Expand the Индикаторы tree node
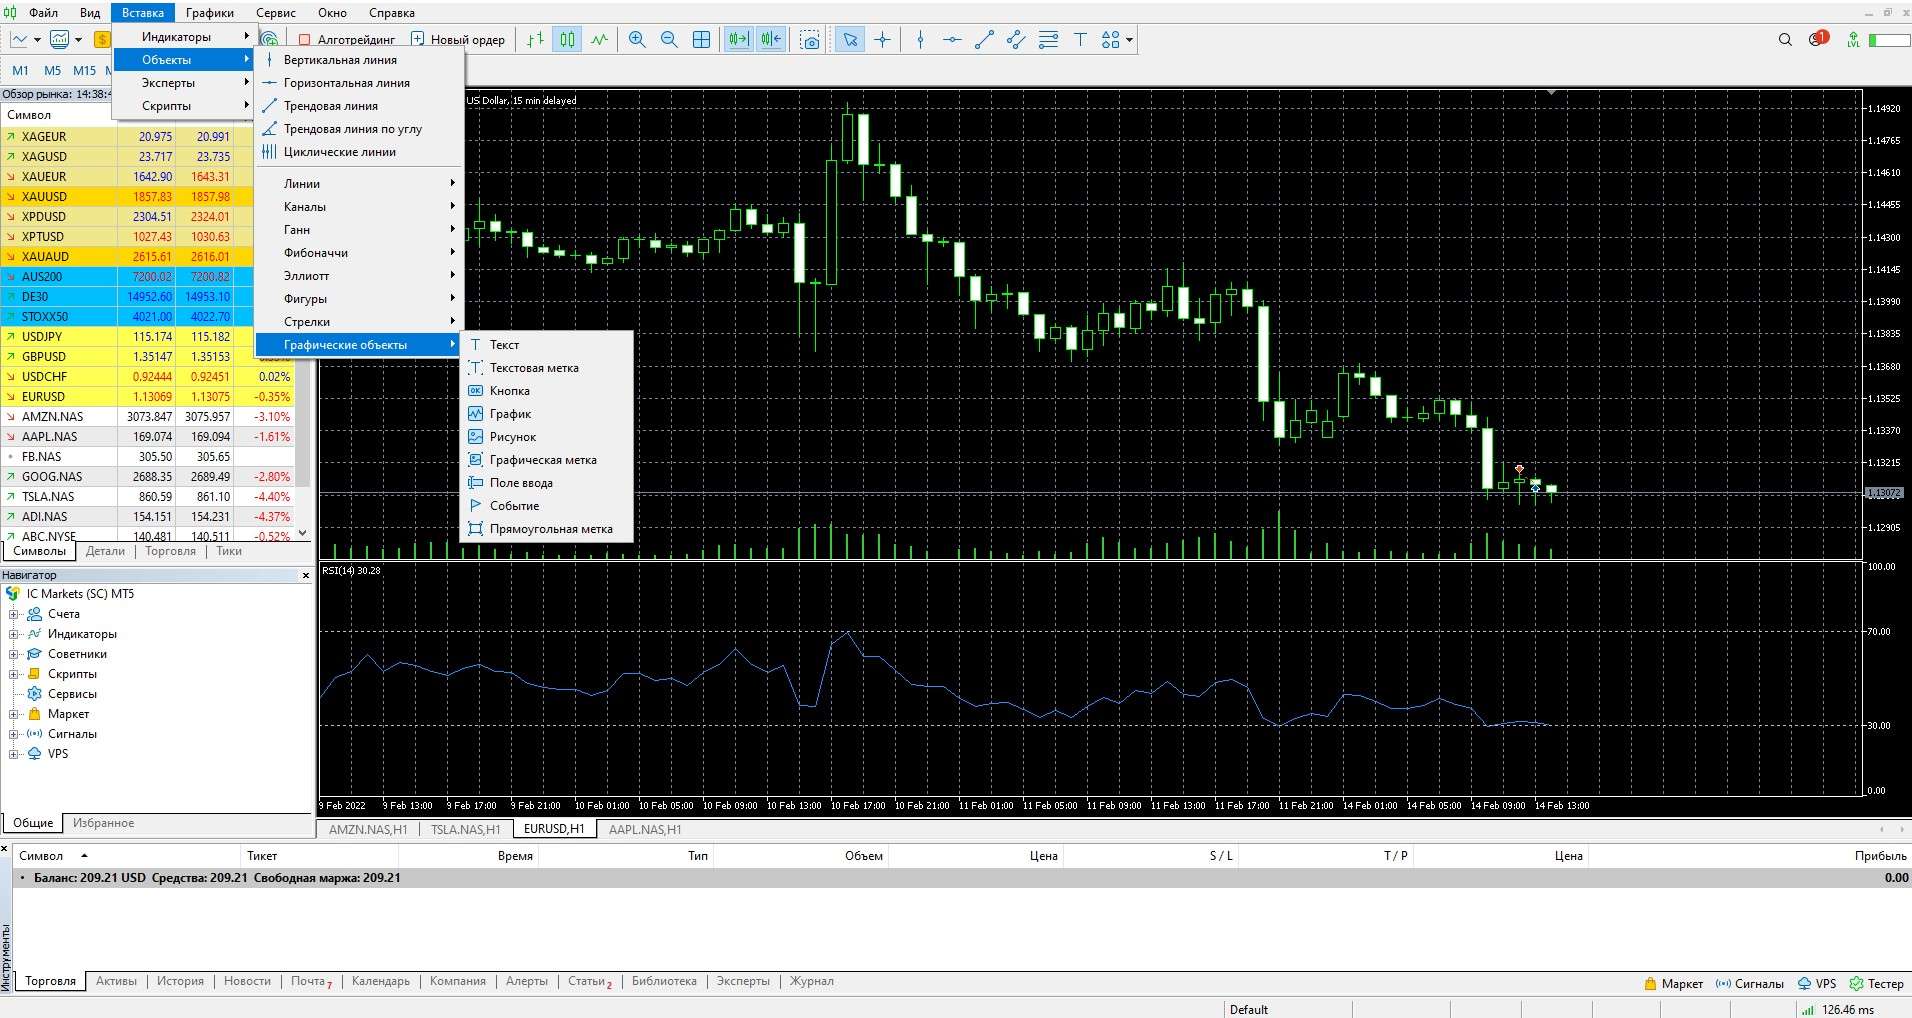Viewport: 1912px width, 1018px height. click(x=14, y=634)
